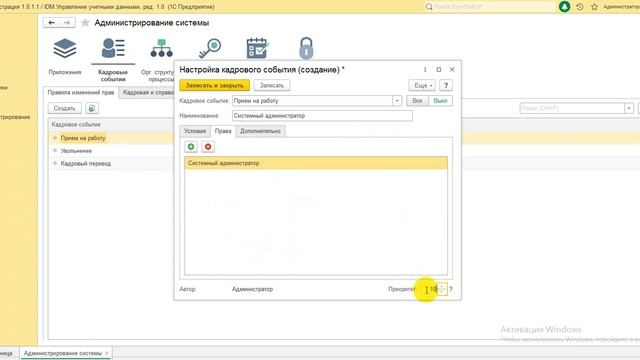Select the Увольнение list row
This screenshot has height=360, width=640.
tap(111, 151)
